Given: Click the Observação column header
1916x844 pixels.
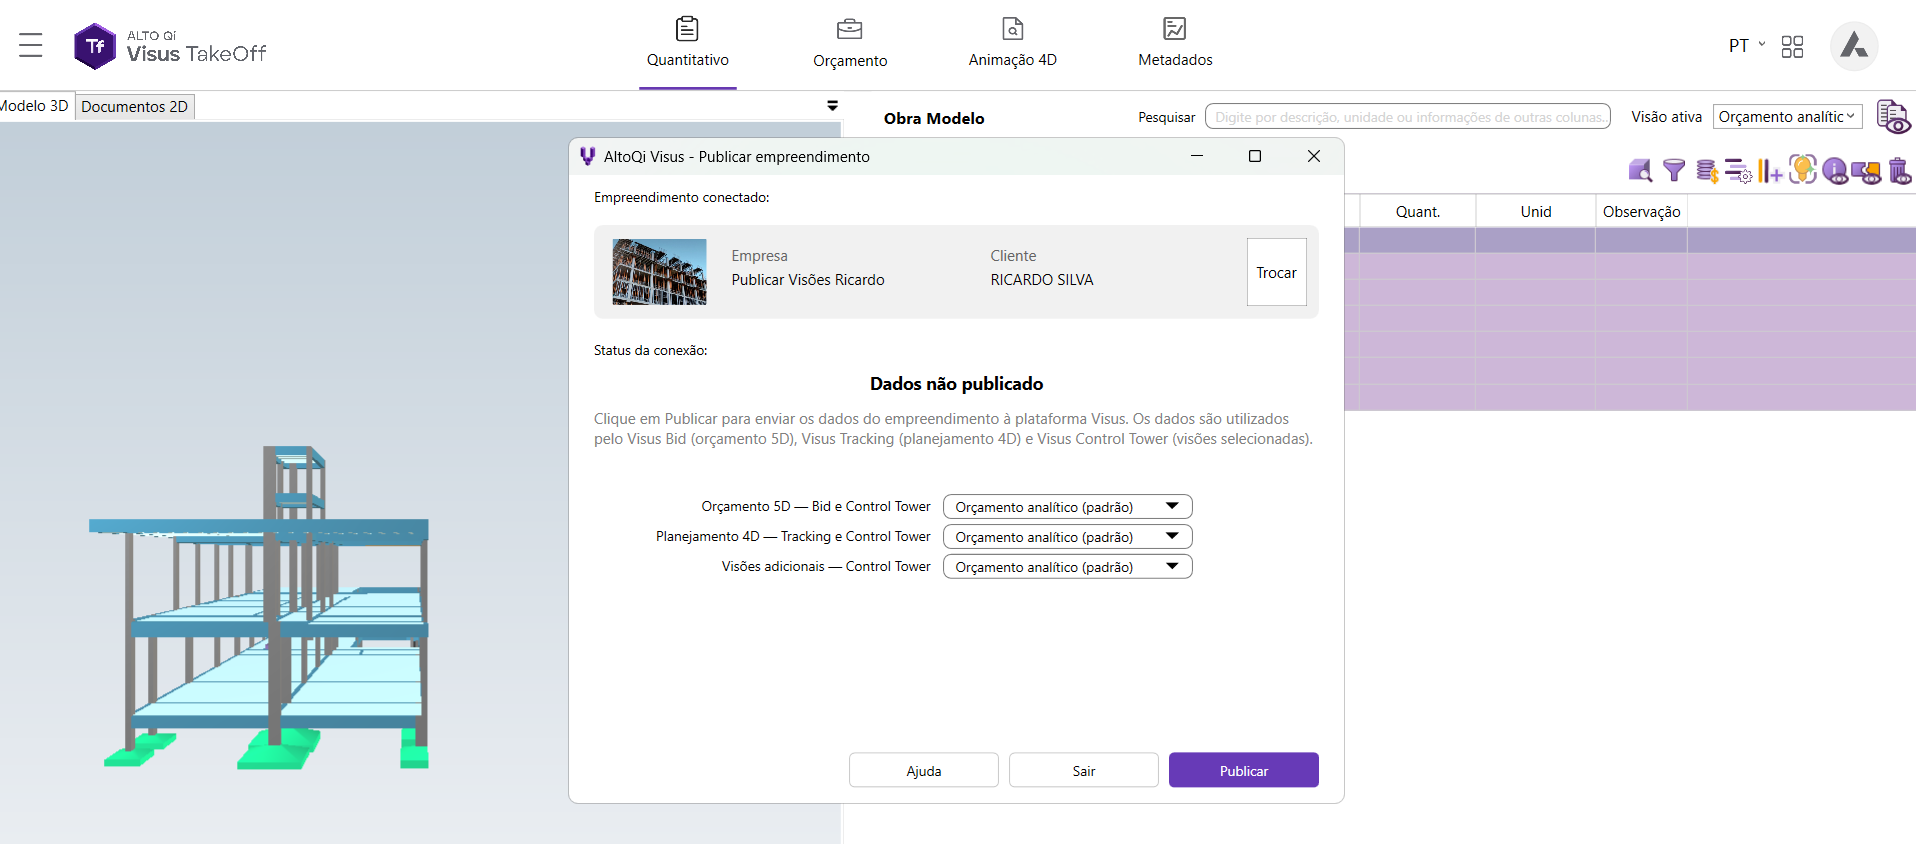Looking at the screenshot, I should point(1641,212).
